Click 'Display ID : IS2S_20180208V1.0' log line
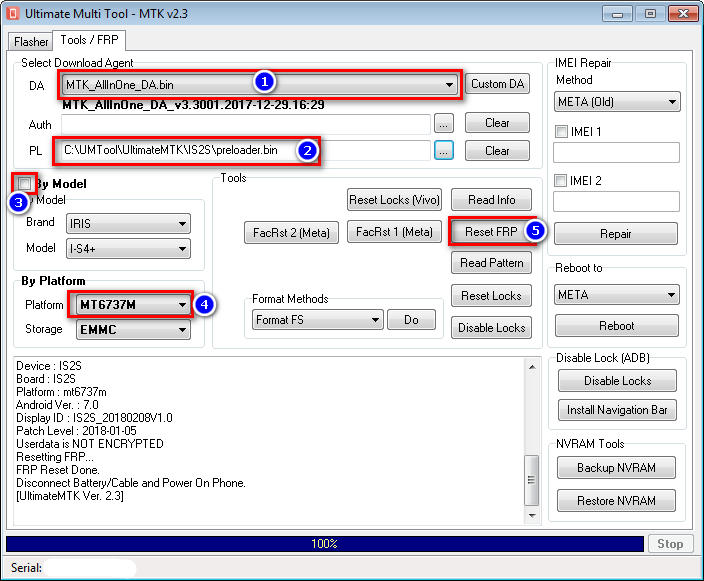The width and height of the screenshot is (704, 581). click(94, 418)
